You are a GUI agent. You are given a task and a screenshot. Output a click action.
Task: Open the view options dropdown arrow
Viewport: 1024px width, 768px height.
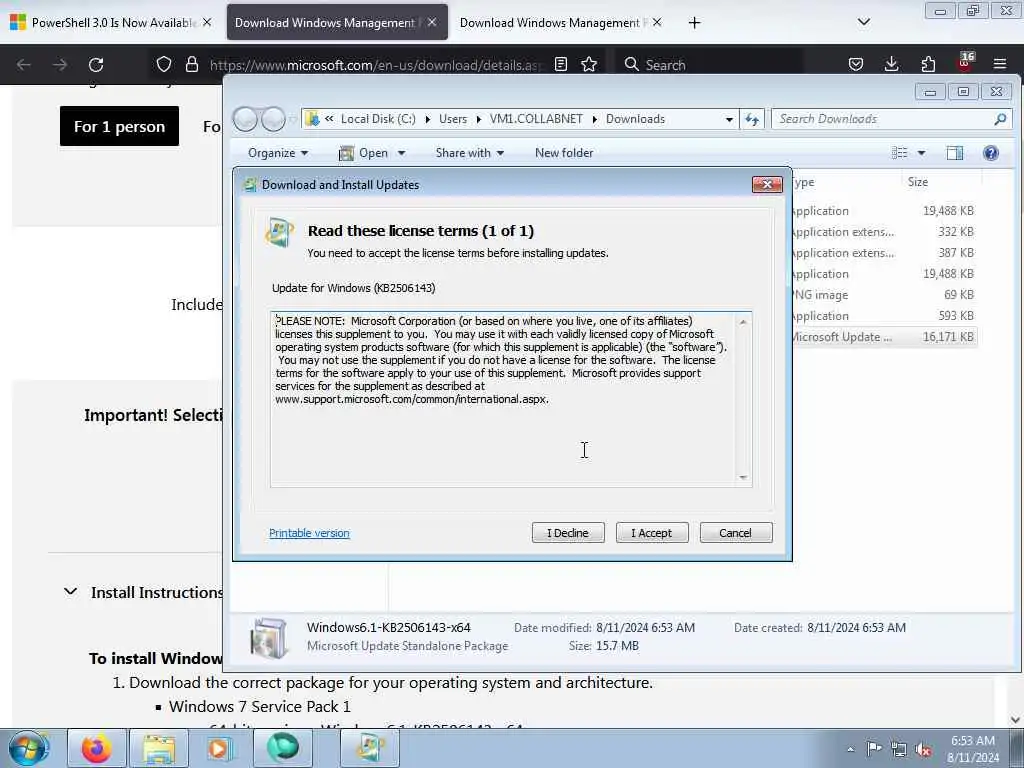(x=921, y=153)
